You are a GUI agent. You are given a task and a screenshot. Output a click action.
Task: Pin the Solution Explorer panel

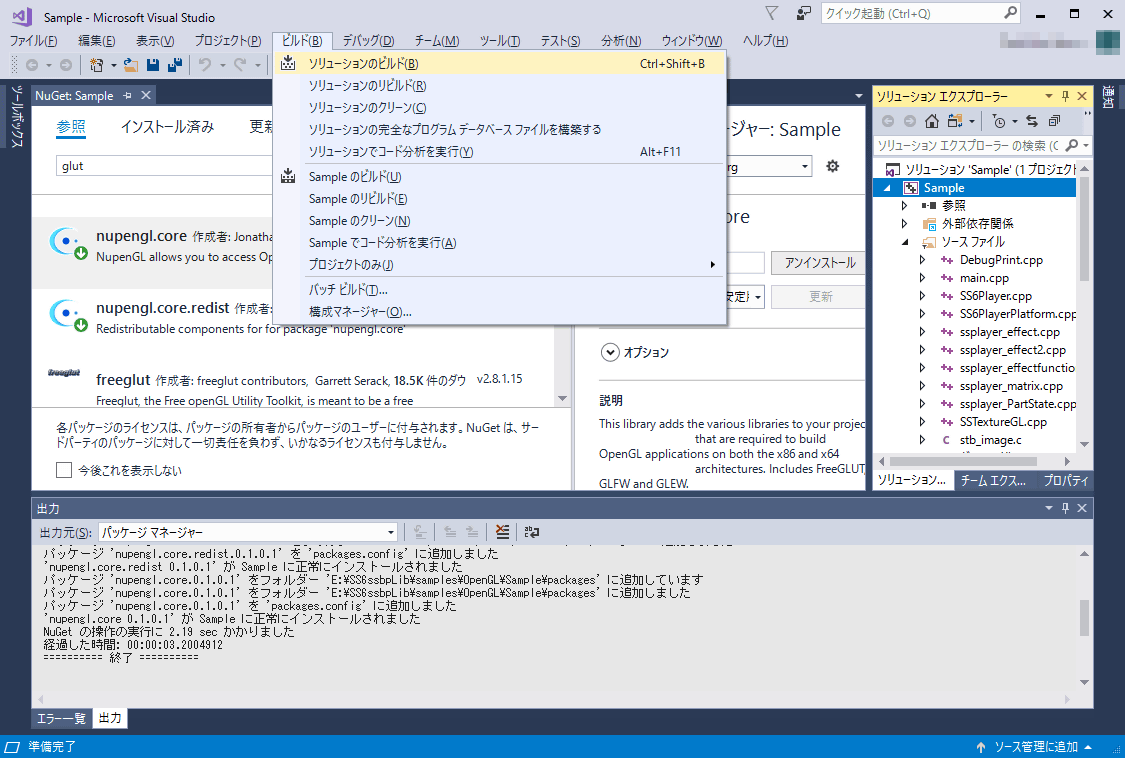pyautogui.click(x=1065, y=96)
